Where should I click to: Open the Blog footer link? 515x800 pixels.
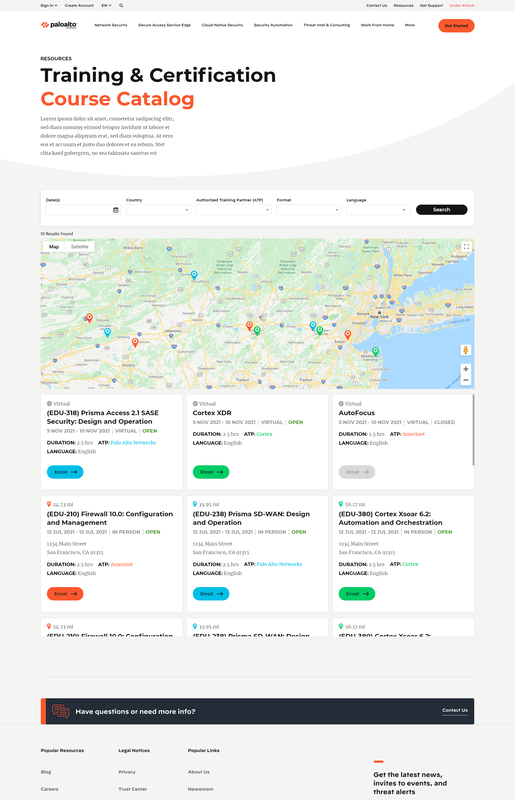pyautogui.click(x=46, y=772)
